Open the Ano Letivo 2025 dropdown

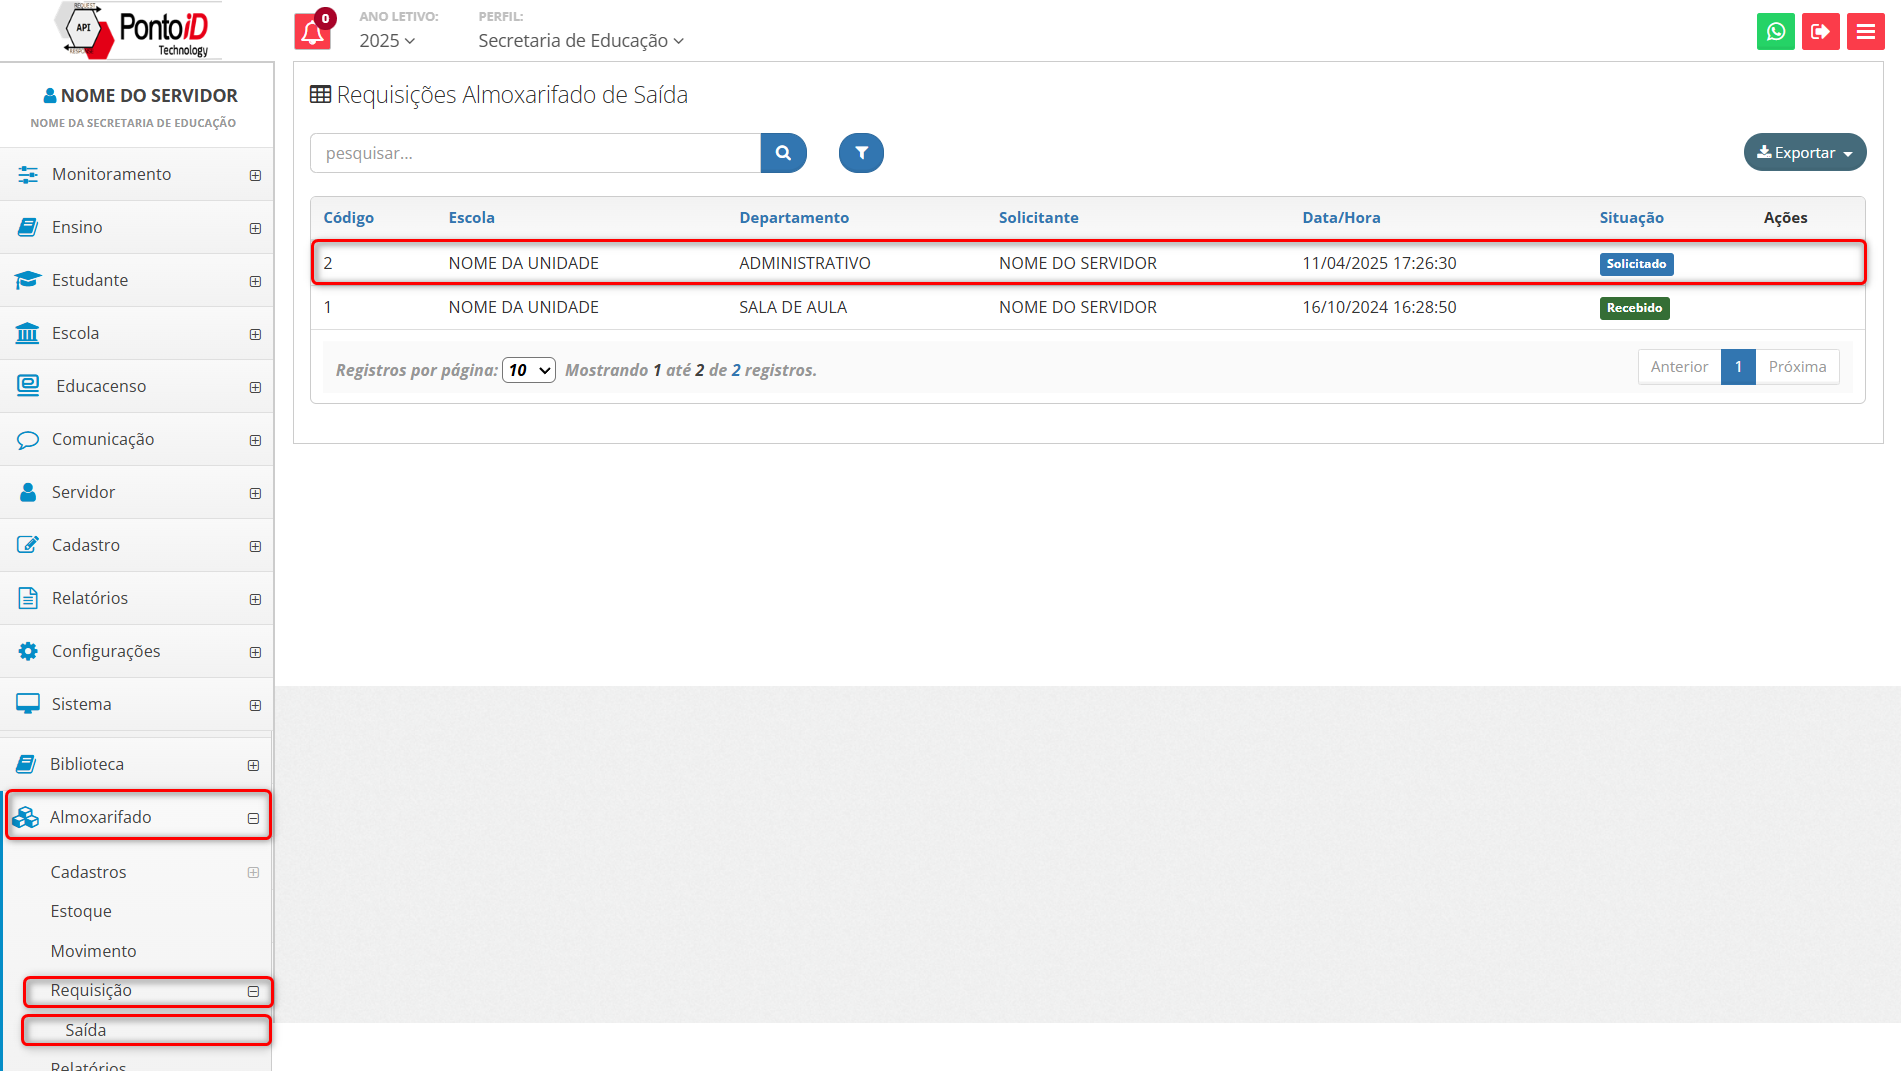click(x=387, y=41)
